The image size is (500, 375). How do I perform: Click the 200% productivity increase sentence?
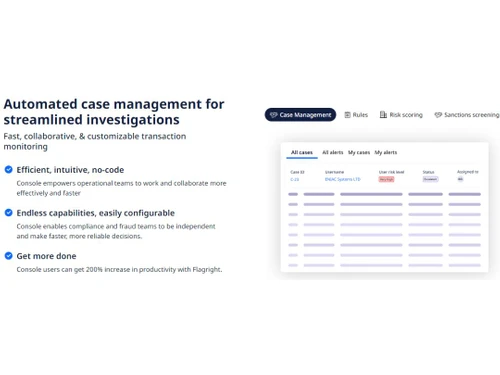click(x=119, y=269)
